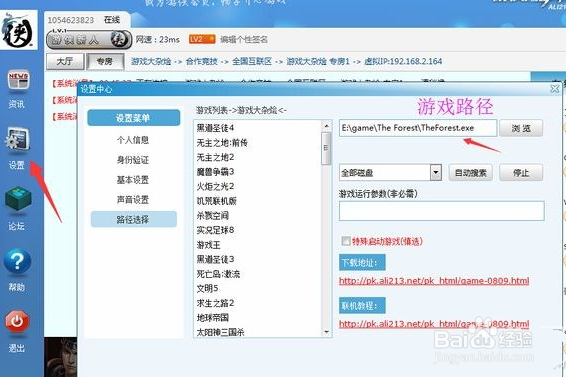Click 全国互联区 breadcrumb link
Screen dimensions: 566x377
(x=252, y=61)
